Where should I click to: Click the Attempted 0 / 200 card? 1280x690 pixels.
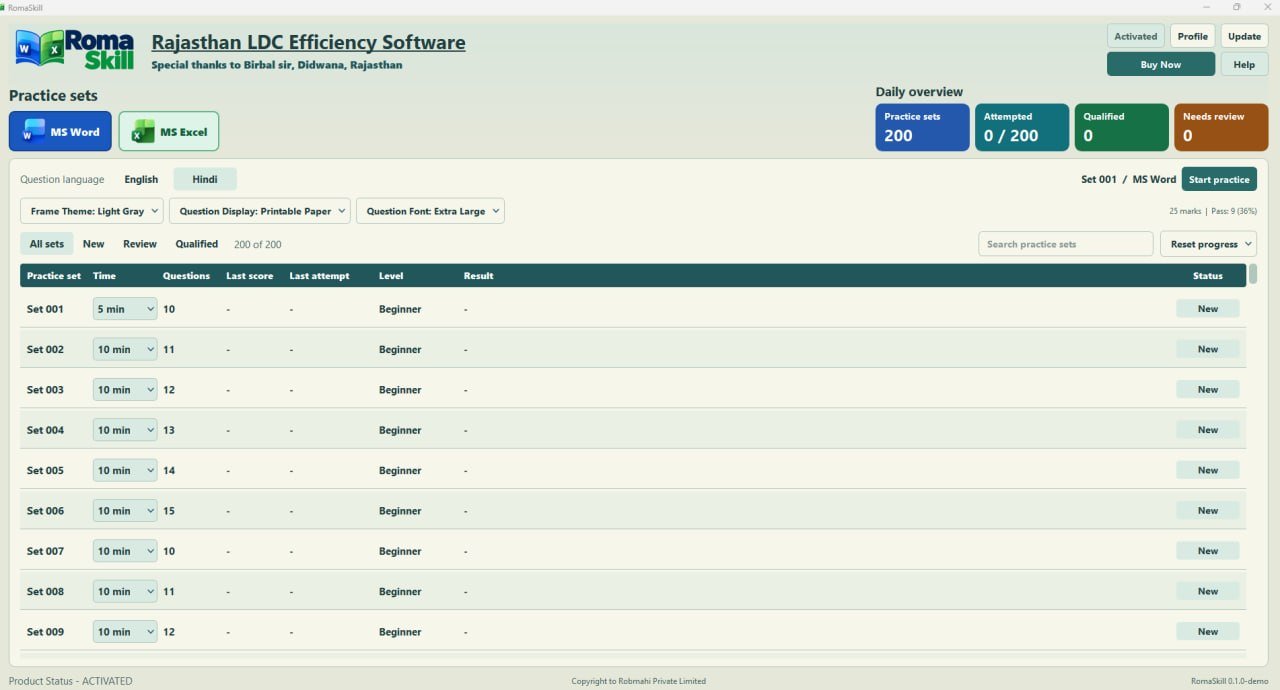1022,127
